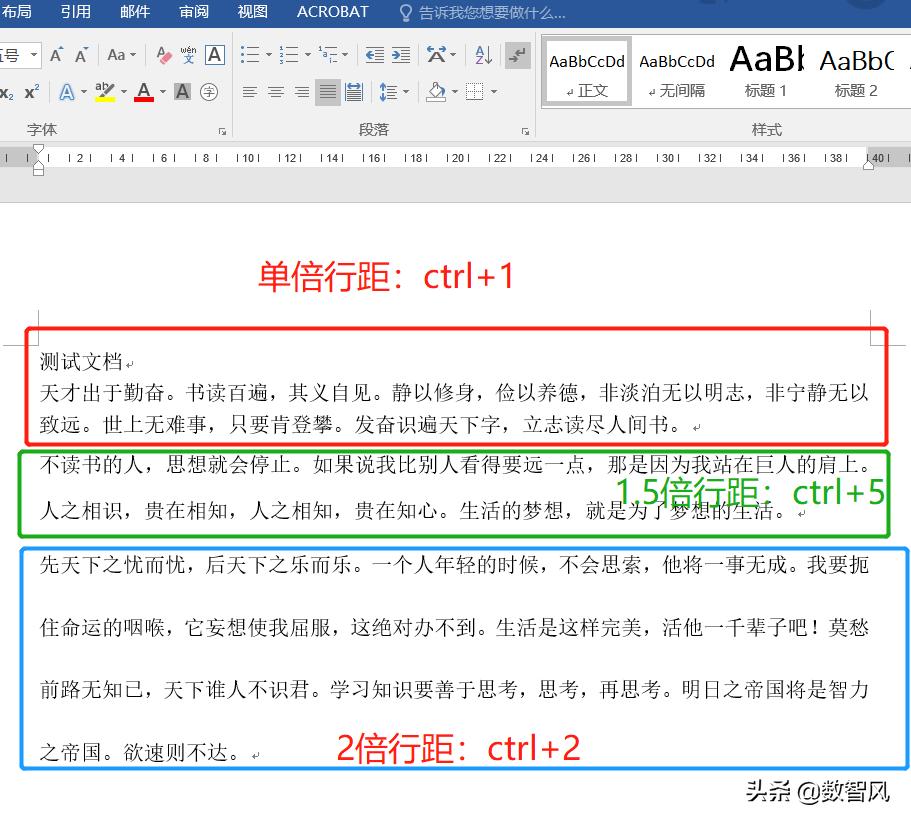Clear all formatting with the eraser icon

(162, 55)
